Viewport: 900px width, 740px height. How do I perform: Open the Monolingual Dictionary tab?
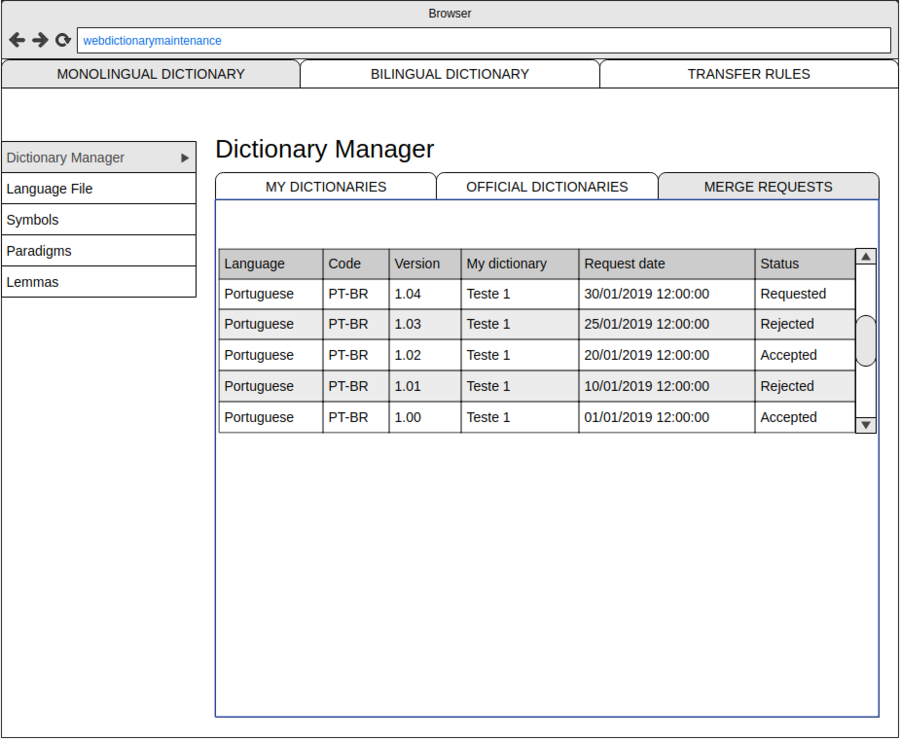150,74
